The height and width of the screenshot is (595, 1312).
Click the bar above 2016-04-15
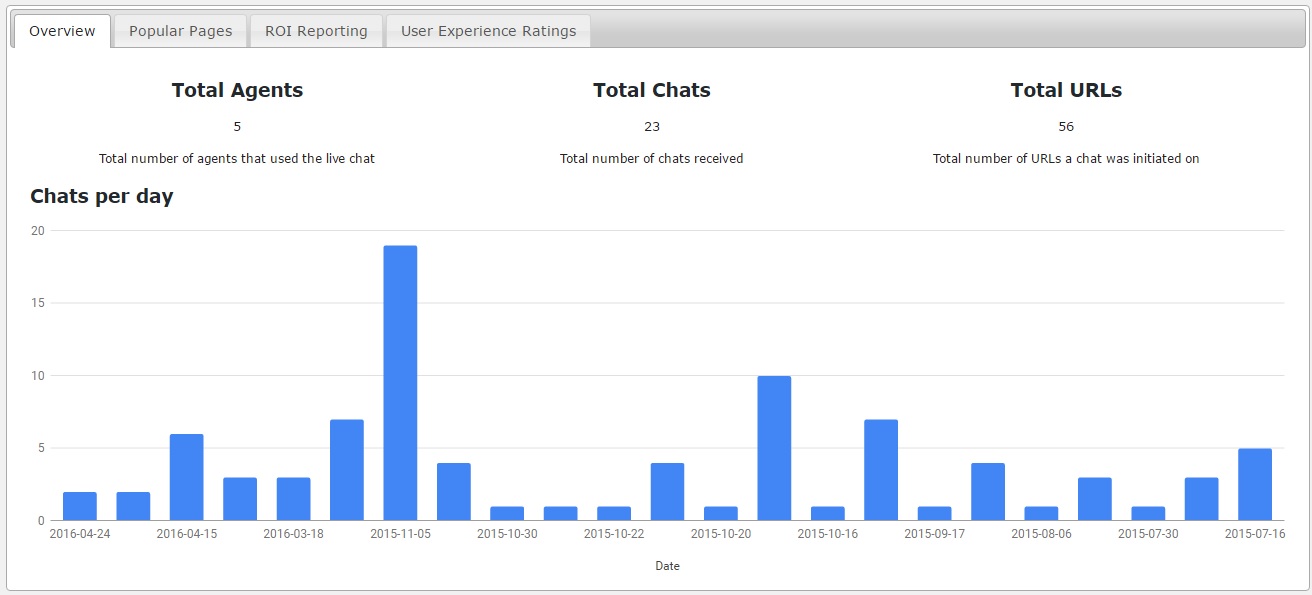(x=187, y=477)
